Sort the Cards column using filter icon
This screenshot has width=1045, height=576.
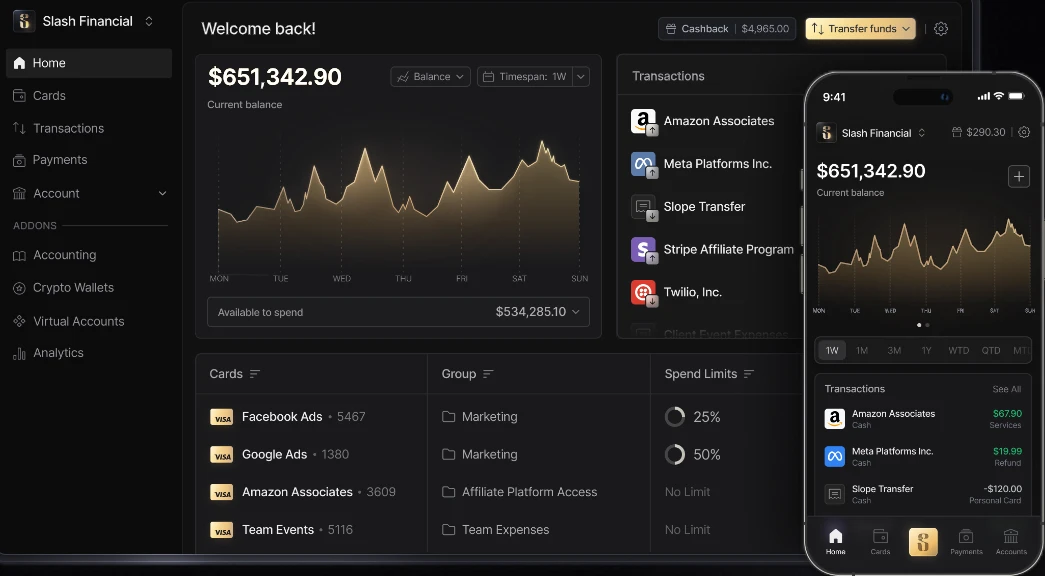tap(255, 374)
